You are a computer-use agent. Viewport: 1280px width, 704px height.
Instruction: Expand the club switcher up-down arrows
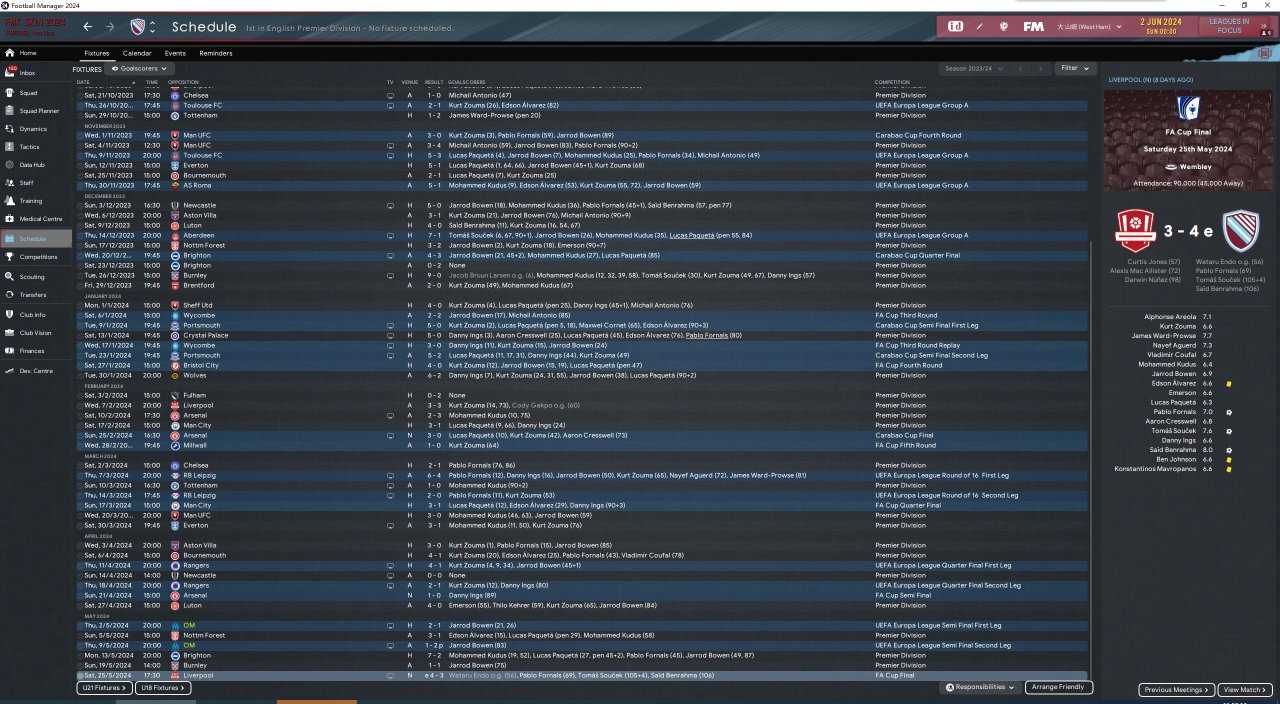(x=152, y=27)
